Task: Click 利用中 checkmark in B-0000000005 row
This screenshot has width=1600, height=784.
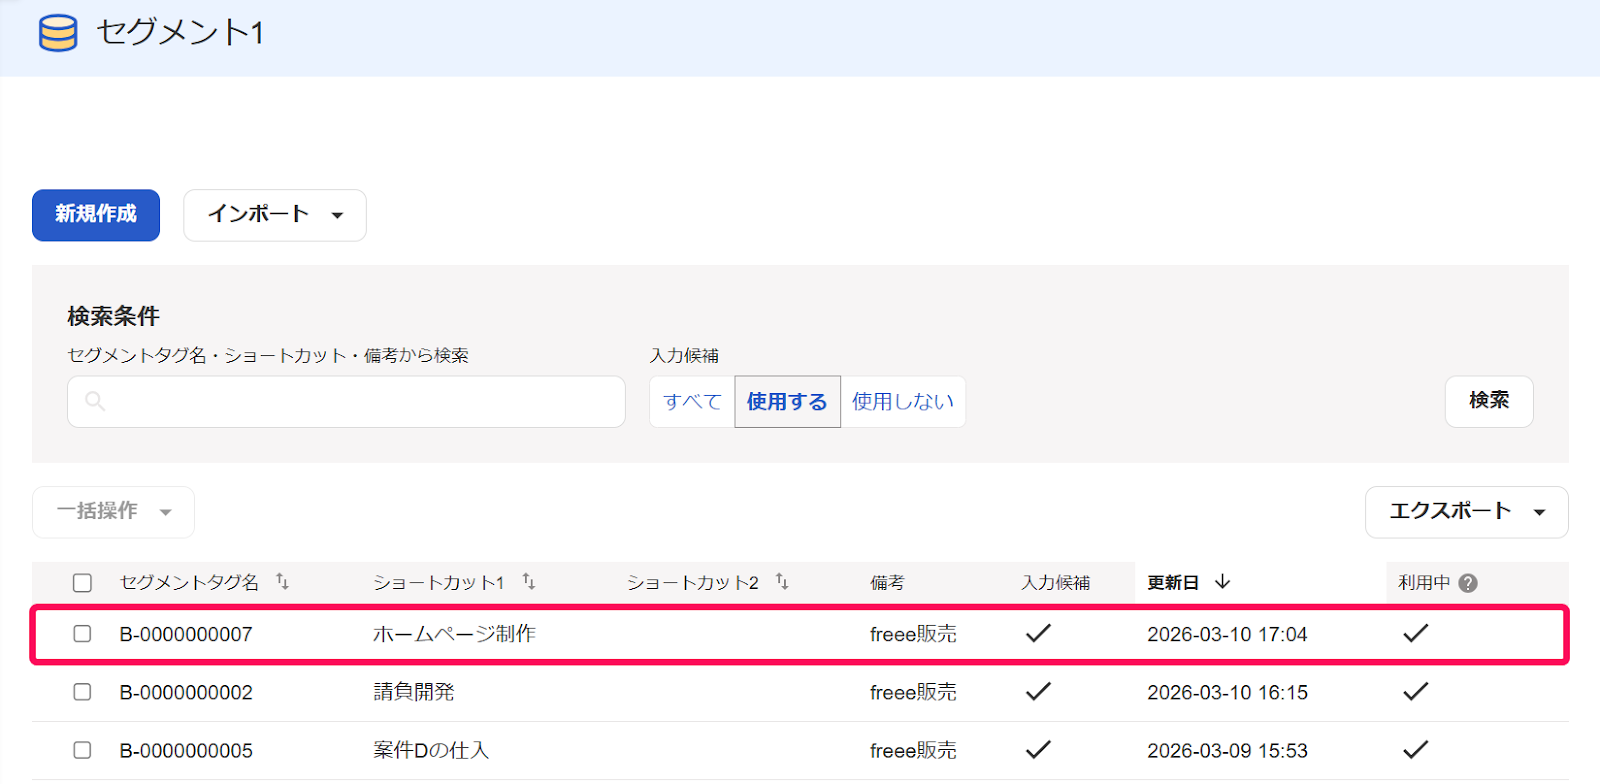Action: click(1416, 749)
